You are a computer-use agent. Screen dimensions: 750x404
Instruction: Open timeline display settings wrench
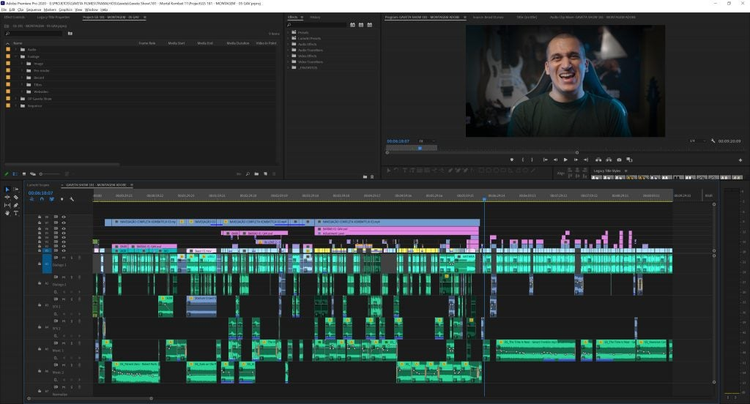72,199
